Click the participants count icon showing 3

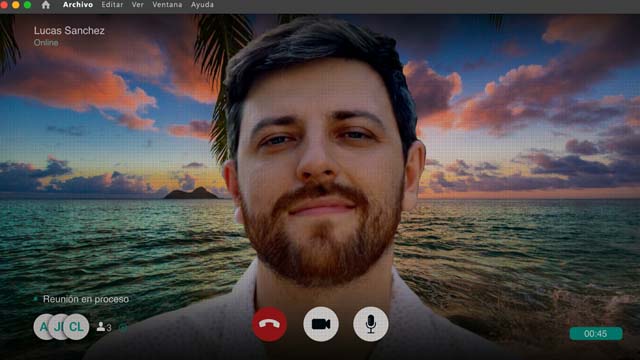tap(104, 327)
